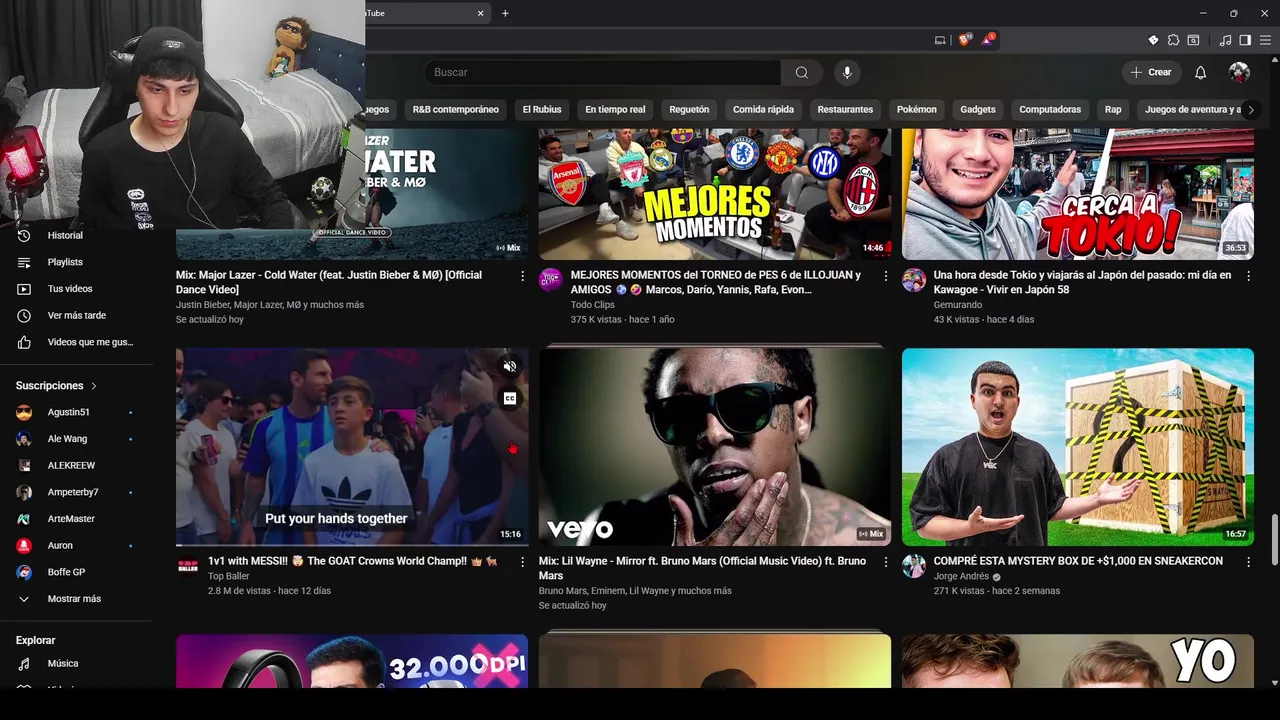This screenshot has width=1280, height=720.
Task: Click Todo Clips channel avatar
Action: 551,279
